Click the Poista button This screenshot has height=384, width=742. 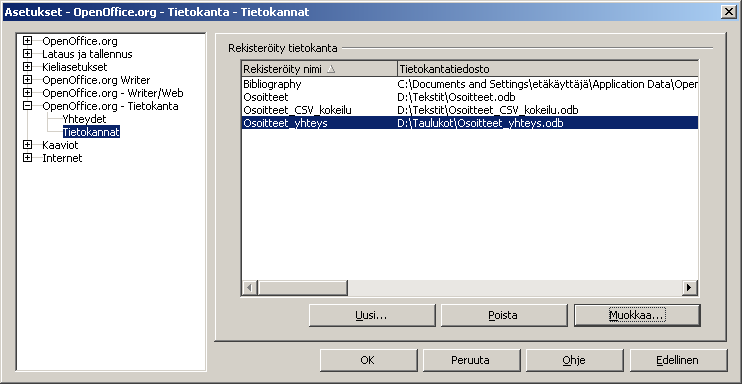coord(504,315)
